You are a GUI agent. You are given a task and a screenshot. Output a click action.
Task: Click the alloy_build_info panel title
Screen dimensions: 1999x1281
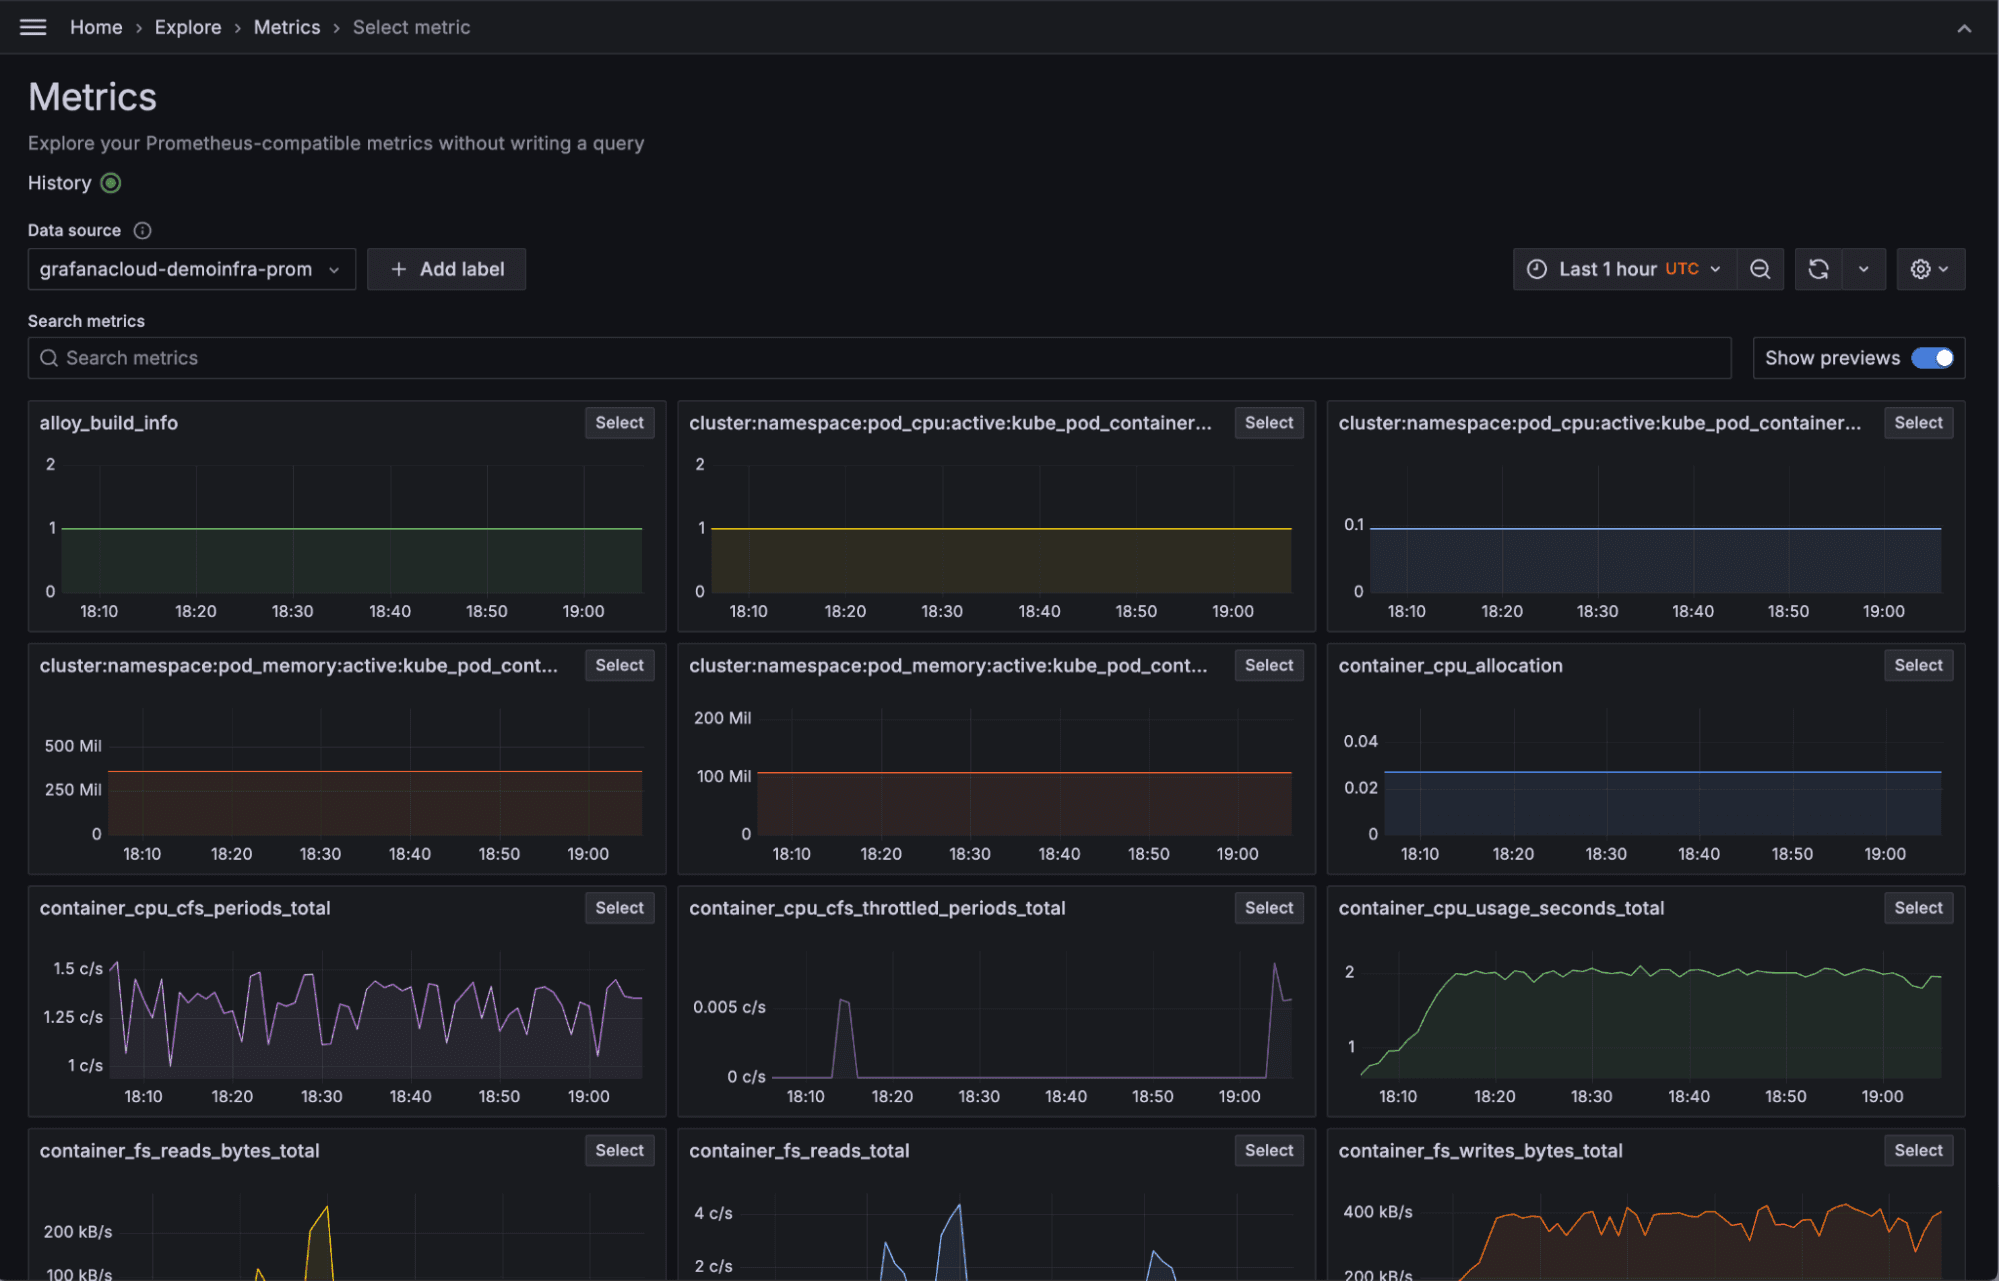click(x=109, y=423)
